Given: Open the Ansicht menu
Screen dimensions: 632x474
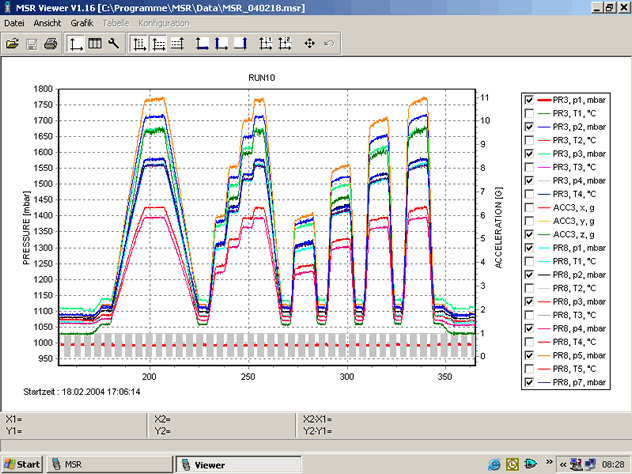Looking at the screenshot, I should tap(47, 22).
